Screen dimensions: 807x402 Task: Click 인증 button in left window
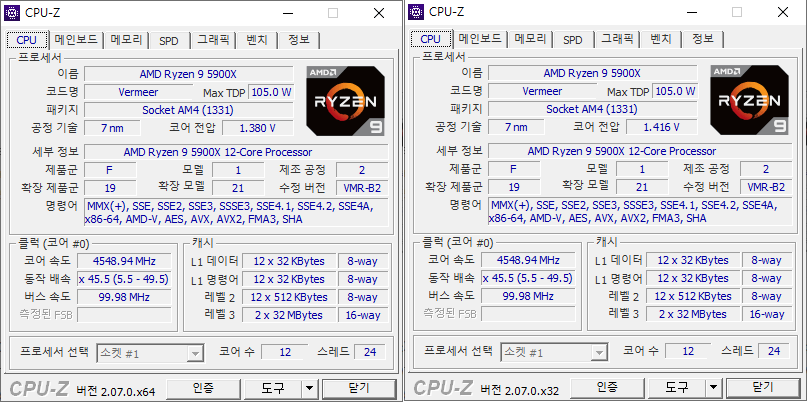[203, 388]
